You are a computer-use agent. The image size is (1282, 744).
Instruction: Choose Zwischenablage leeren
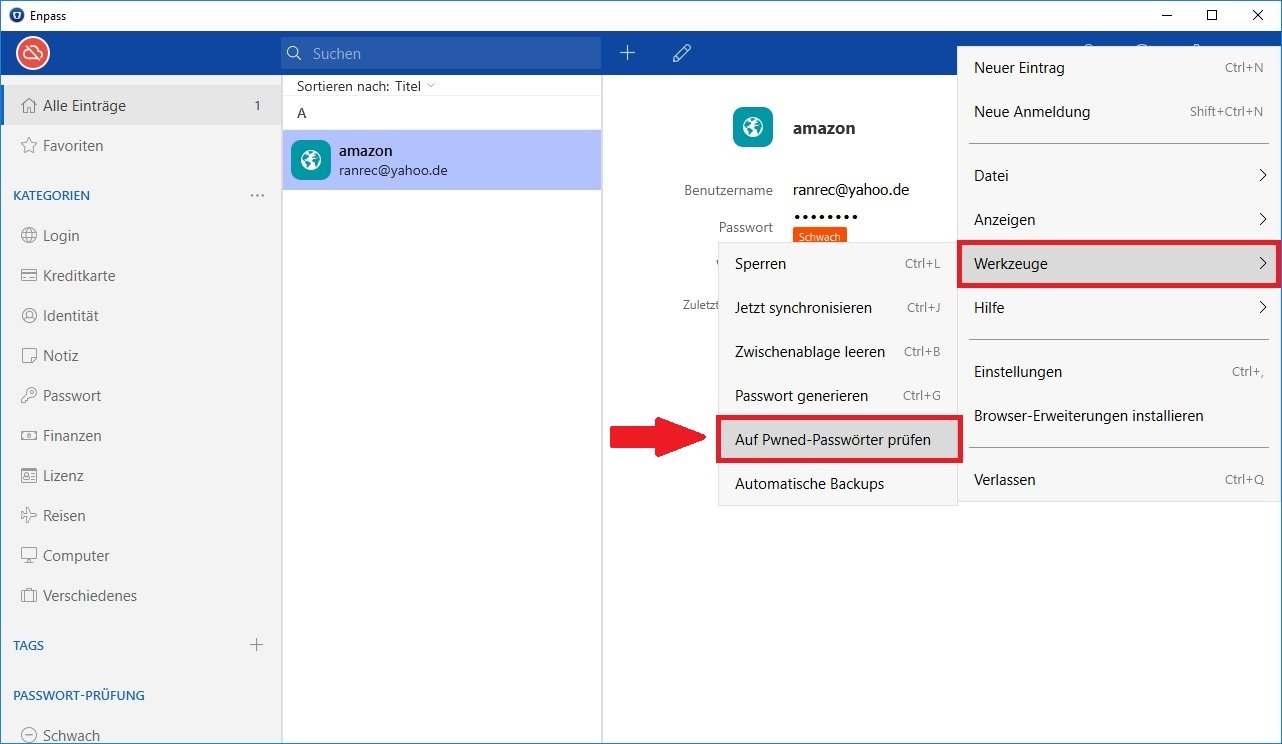[x=838, y=352]
